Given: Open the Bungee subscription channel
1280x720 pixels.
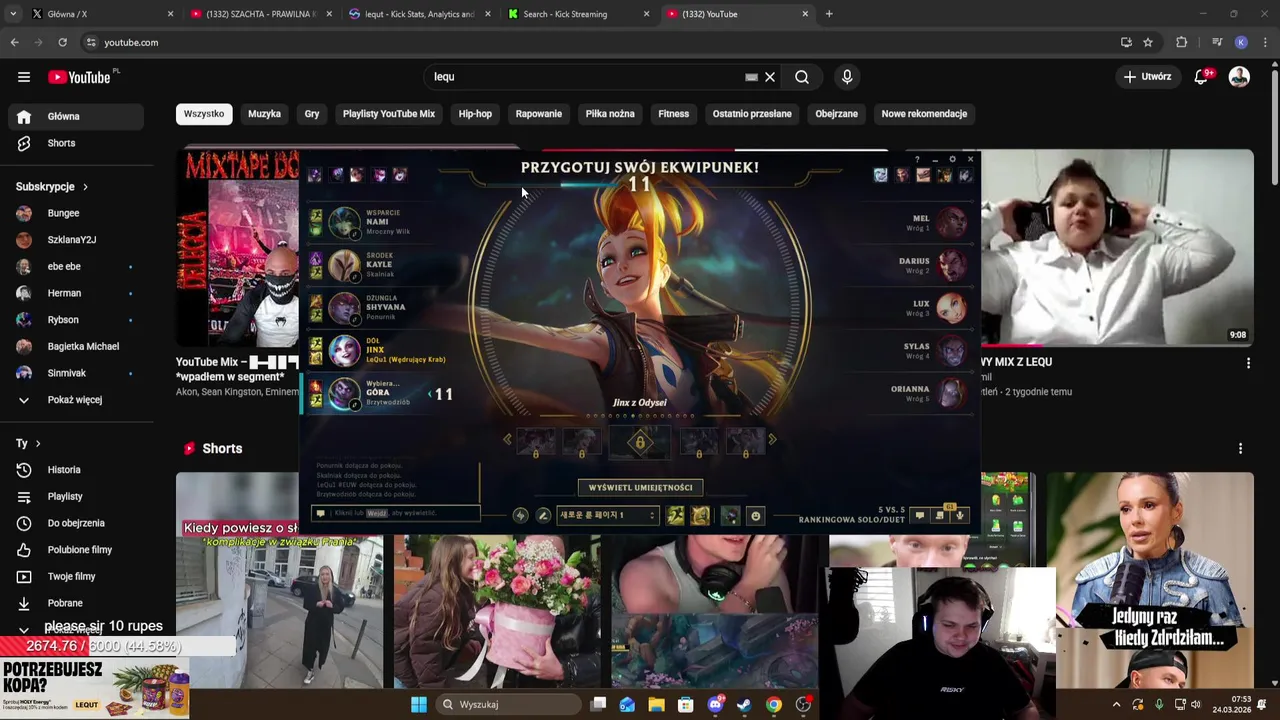Looking at the screenshot, I should 76,213.
